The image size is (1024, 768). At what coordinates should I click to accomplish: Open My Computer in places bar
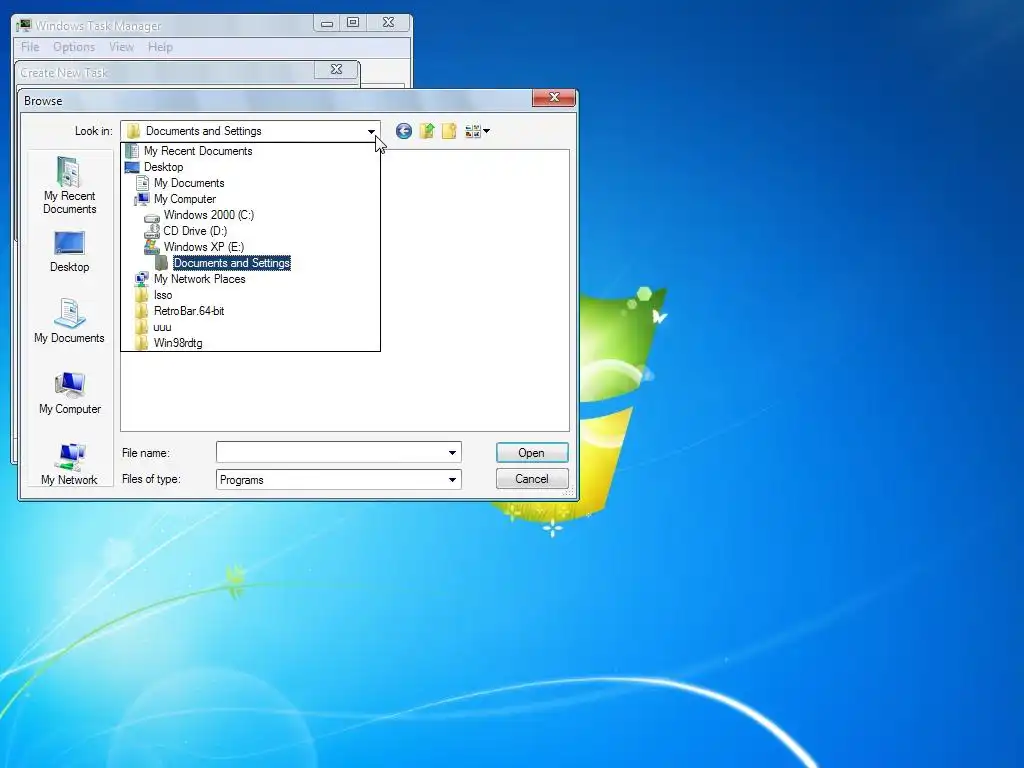70,393
